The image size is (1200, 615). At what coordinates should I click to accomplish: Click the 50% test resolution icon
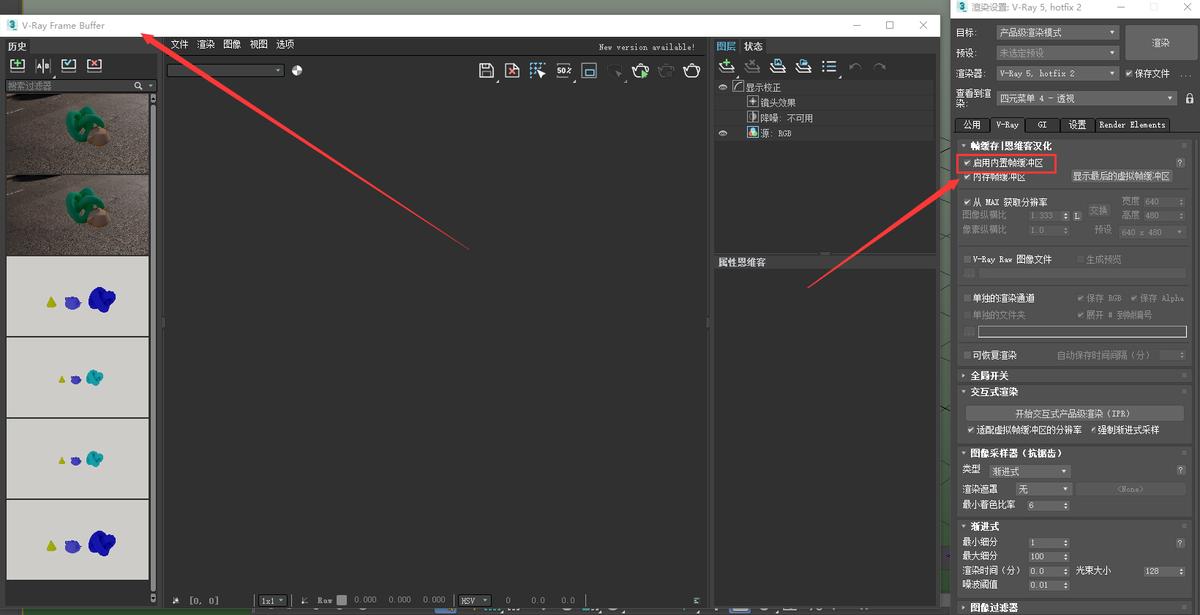tap(563, 70)
